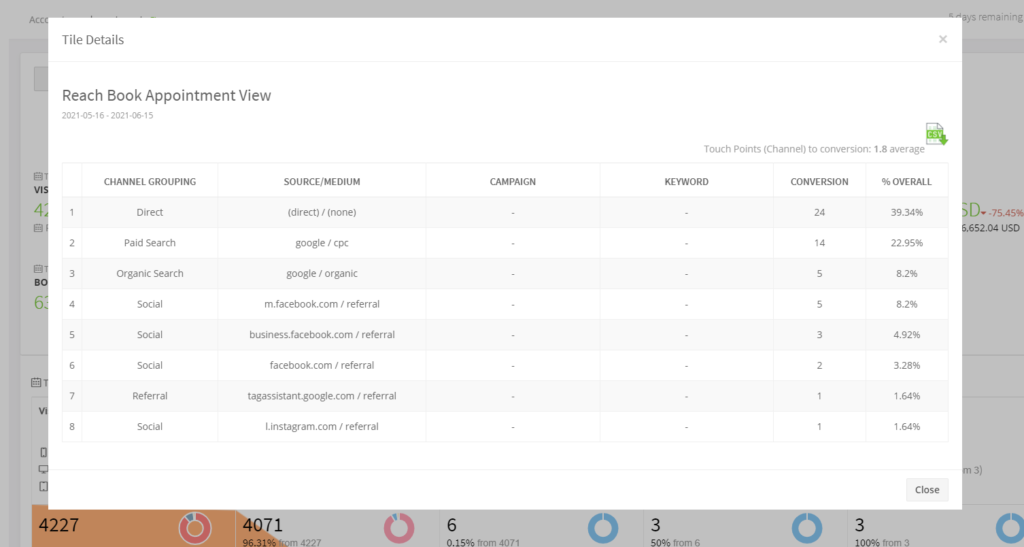Click the Reach Book Appointment View title
This screenshot has height=547, width=1024.
pyautogui.click(x=166, y=96)
